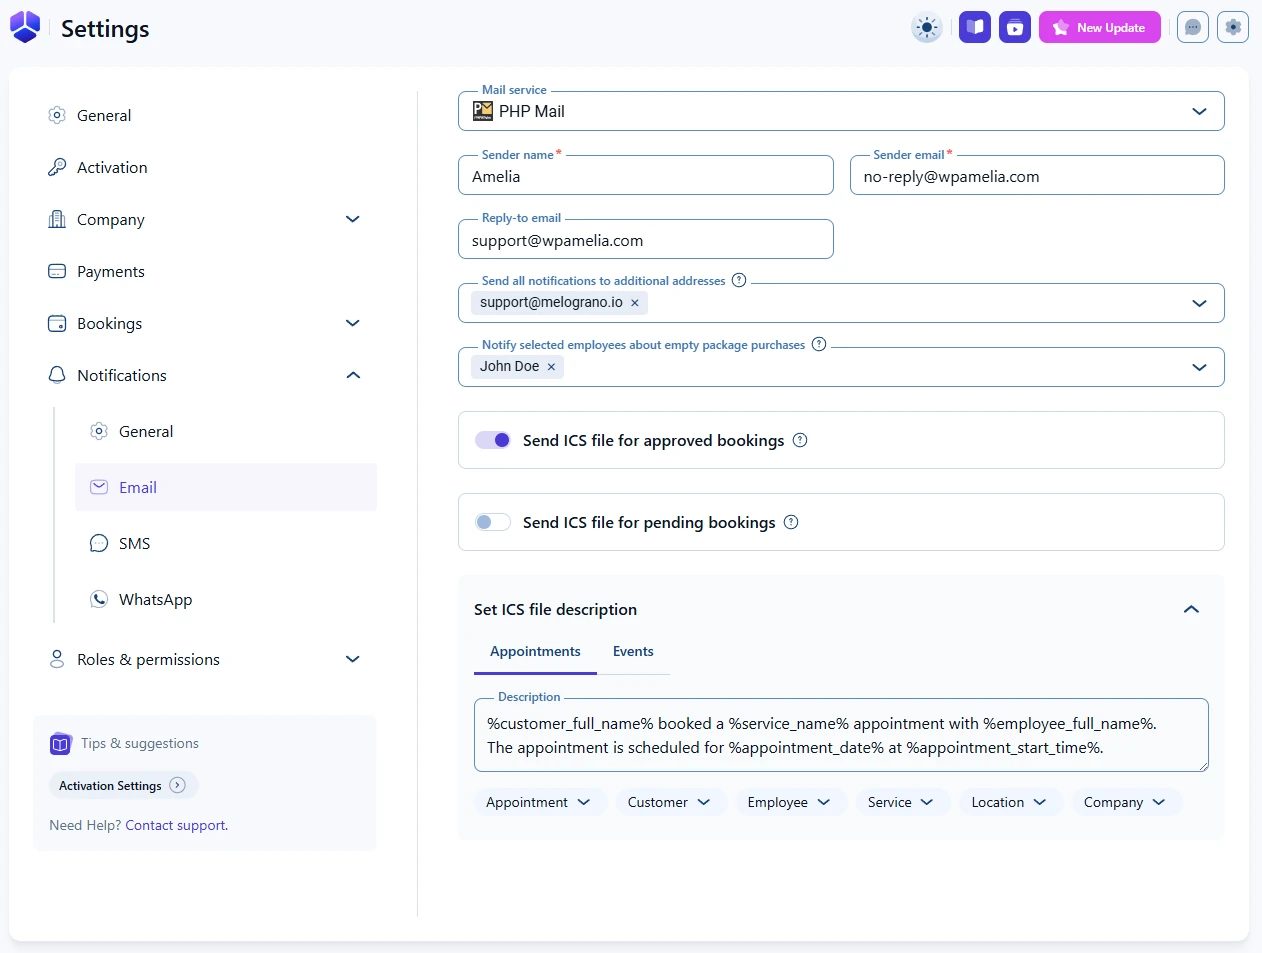Remove support@melograno.io address tag
This screenshot has height=953, width=1262.
[x=635, y=303]
